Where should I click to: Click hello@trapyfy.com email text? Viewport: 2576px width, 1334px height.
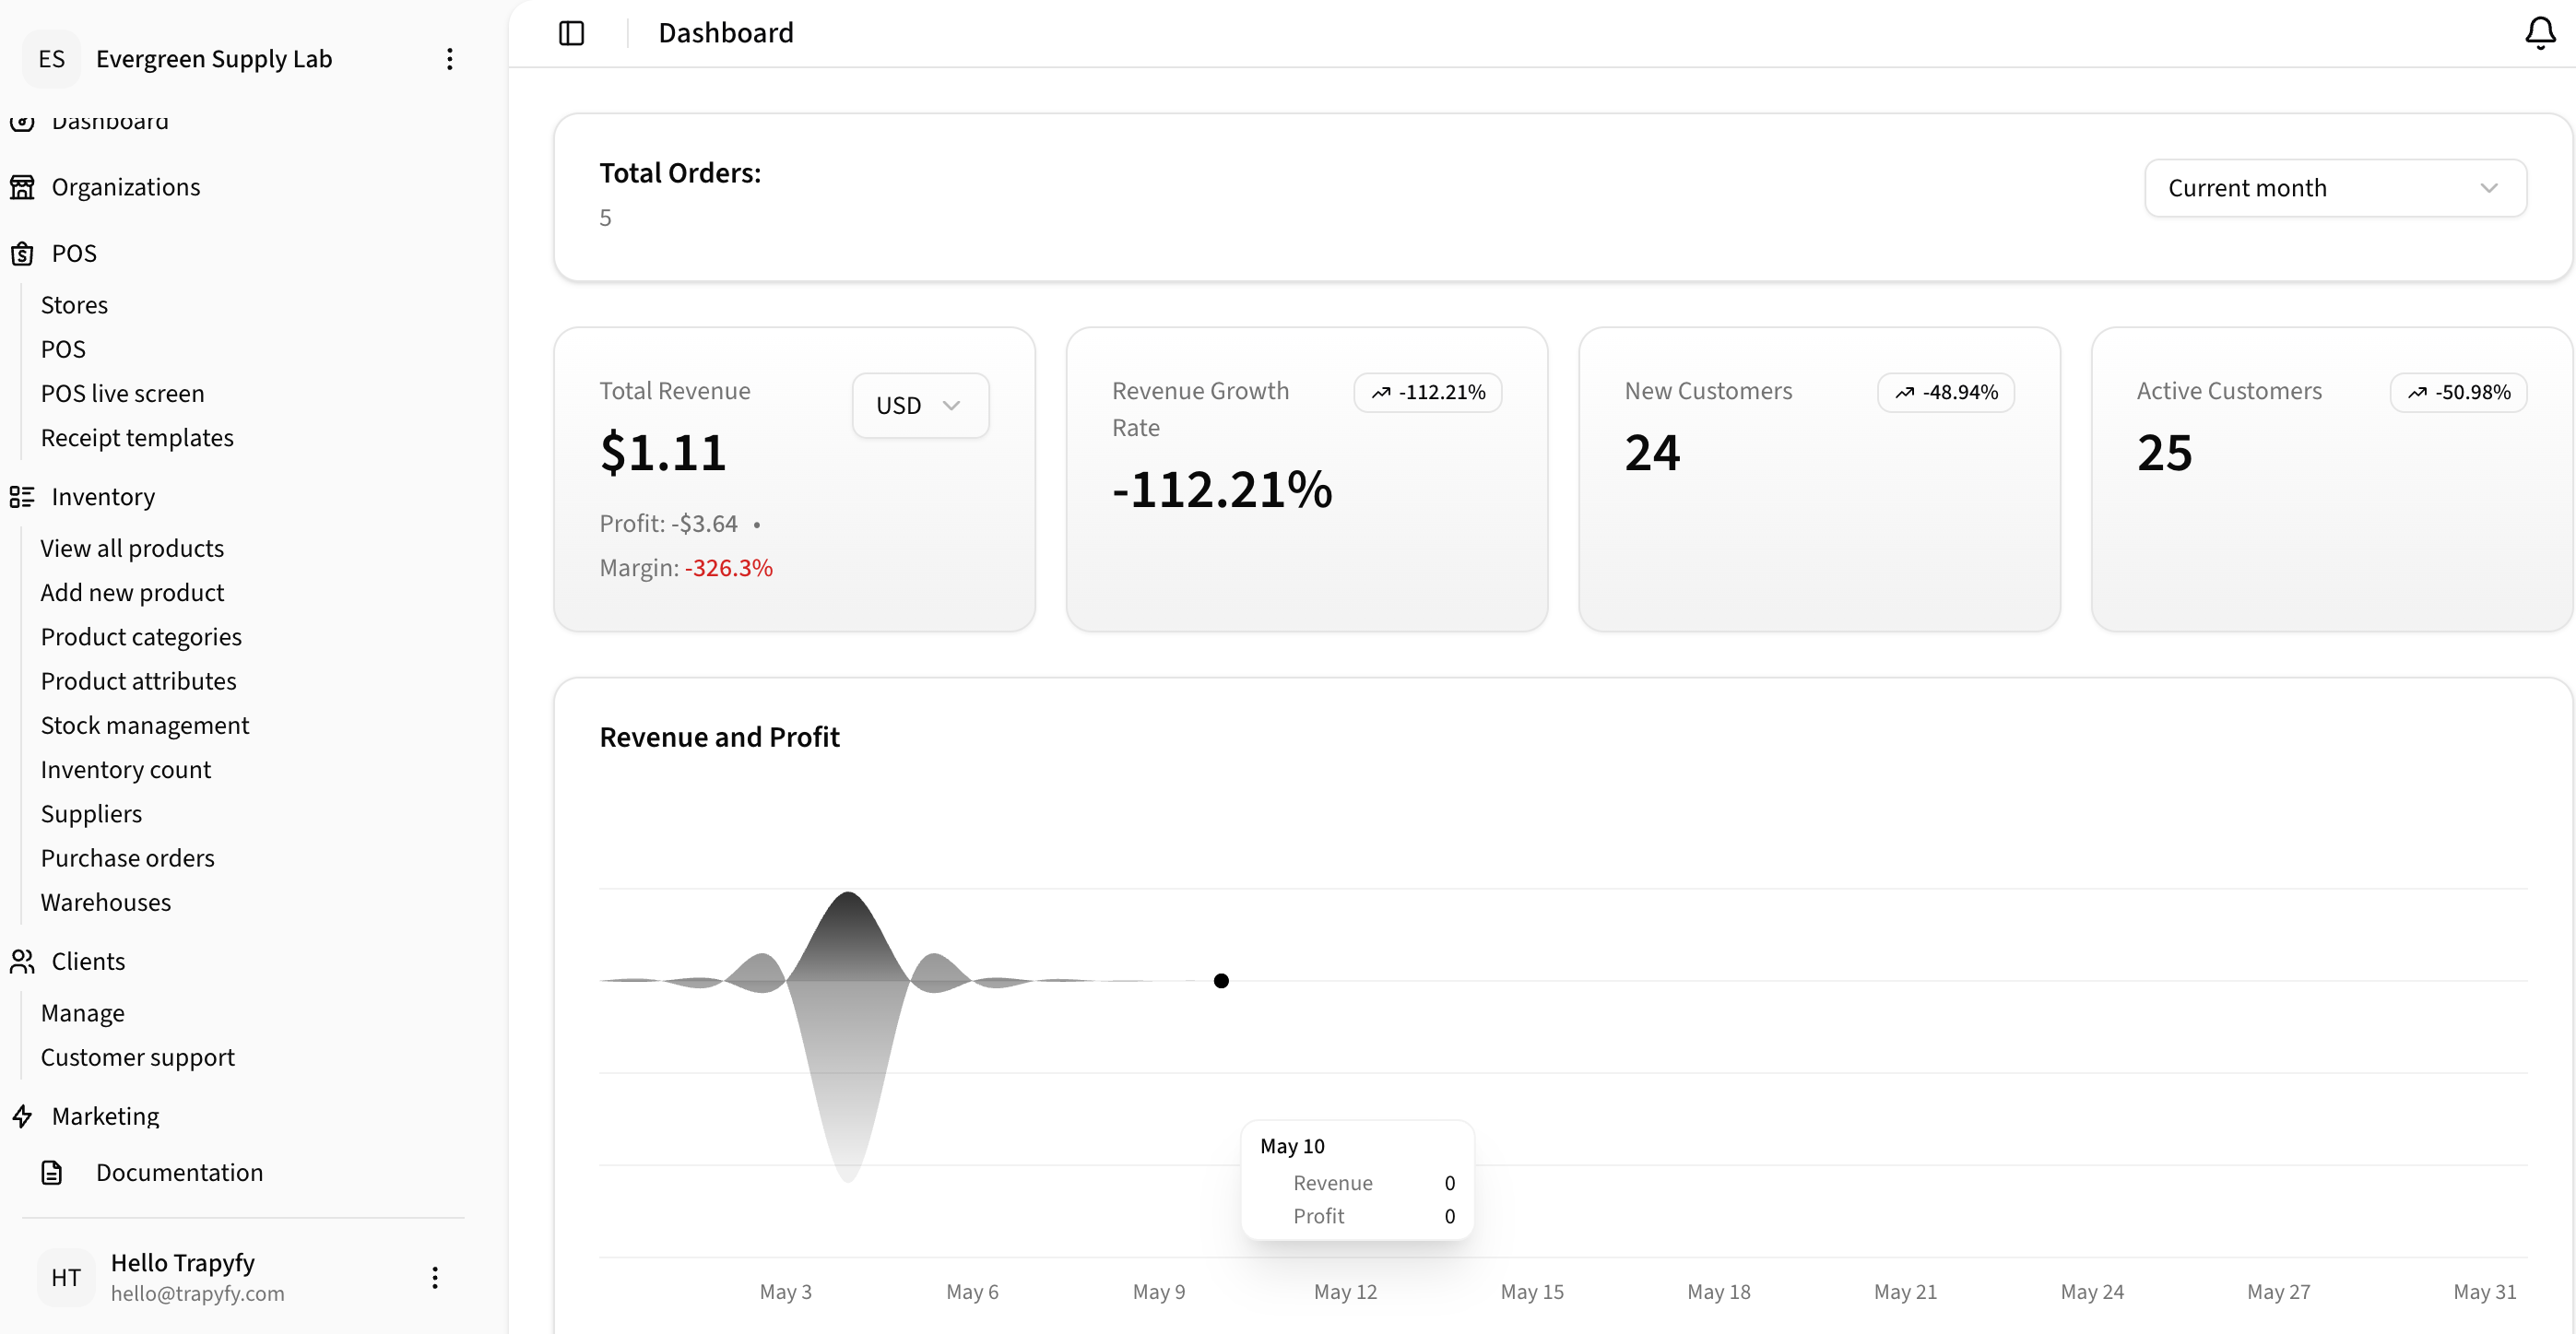tap(197, 1293)
